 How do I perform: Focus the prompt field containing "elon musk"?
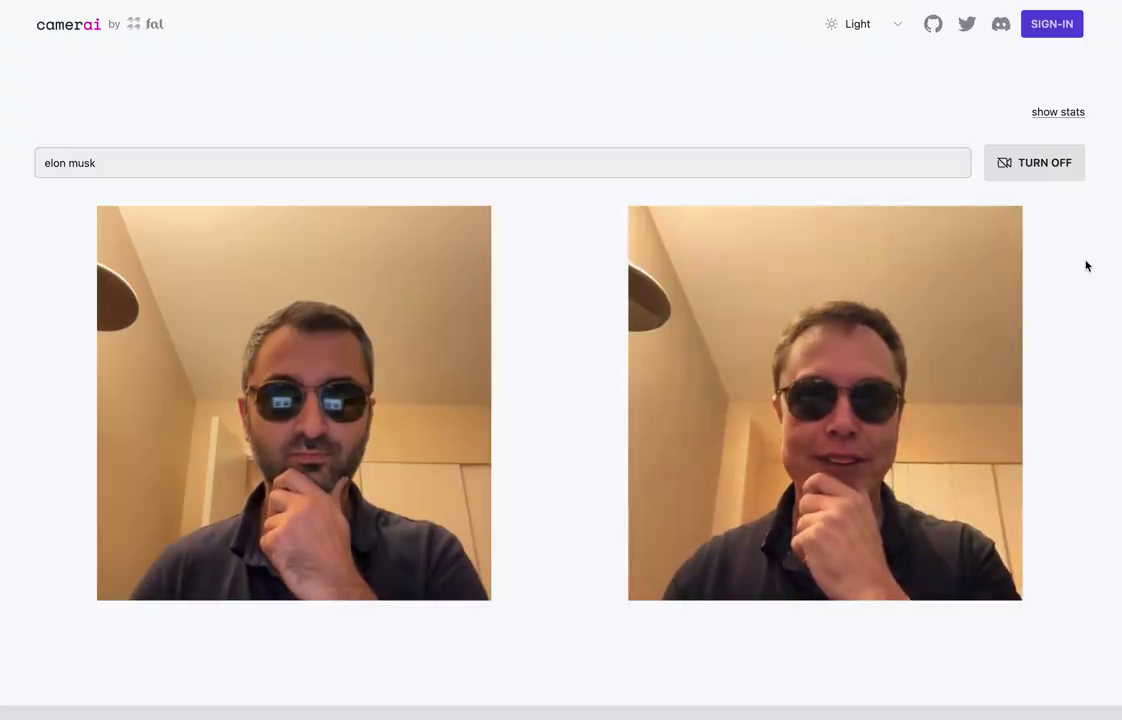pyautogui.click(x=502, y=162)
